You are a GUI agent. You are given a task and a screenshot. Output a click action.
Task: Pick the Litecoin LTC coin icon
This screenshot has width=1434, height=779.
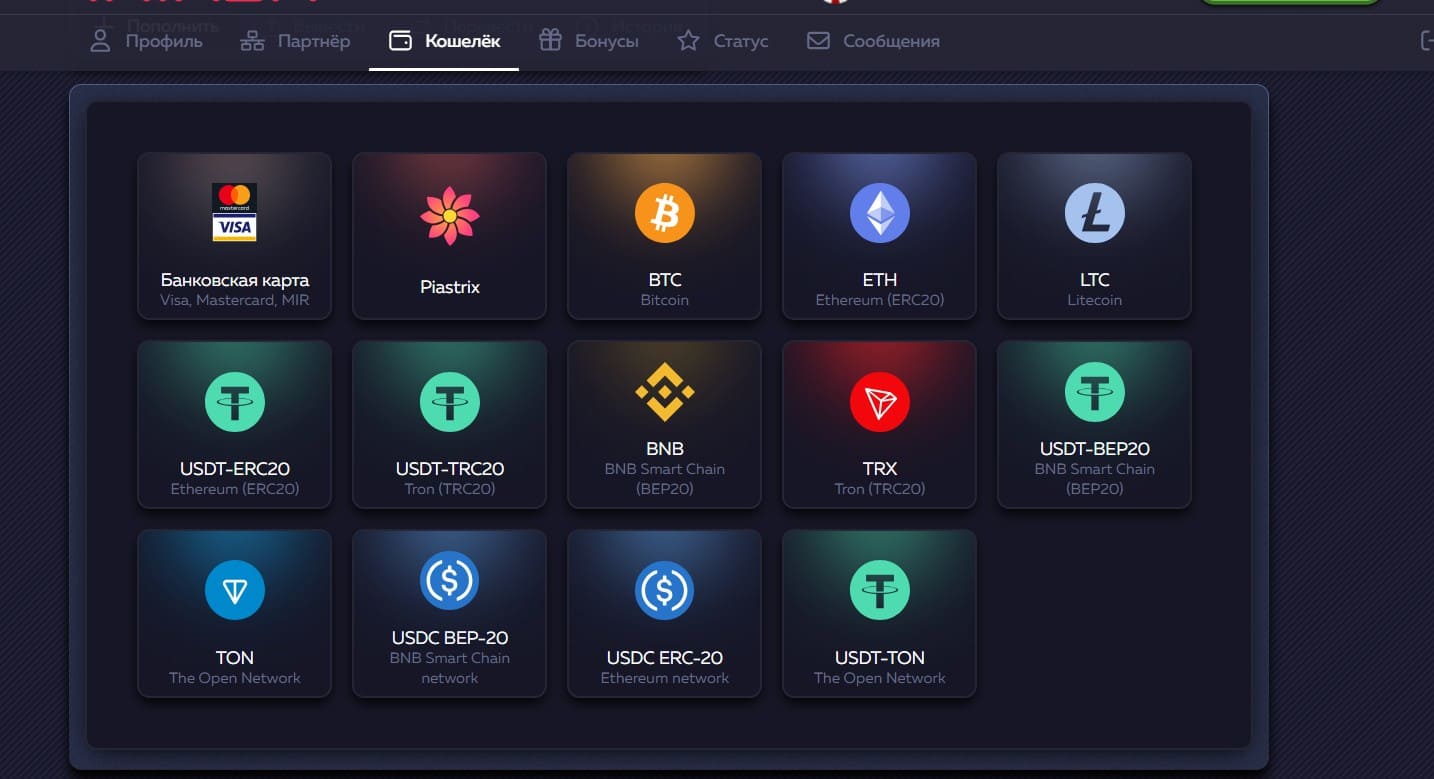point(1094,213)
